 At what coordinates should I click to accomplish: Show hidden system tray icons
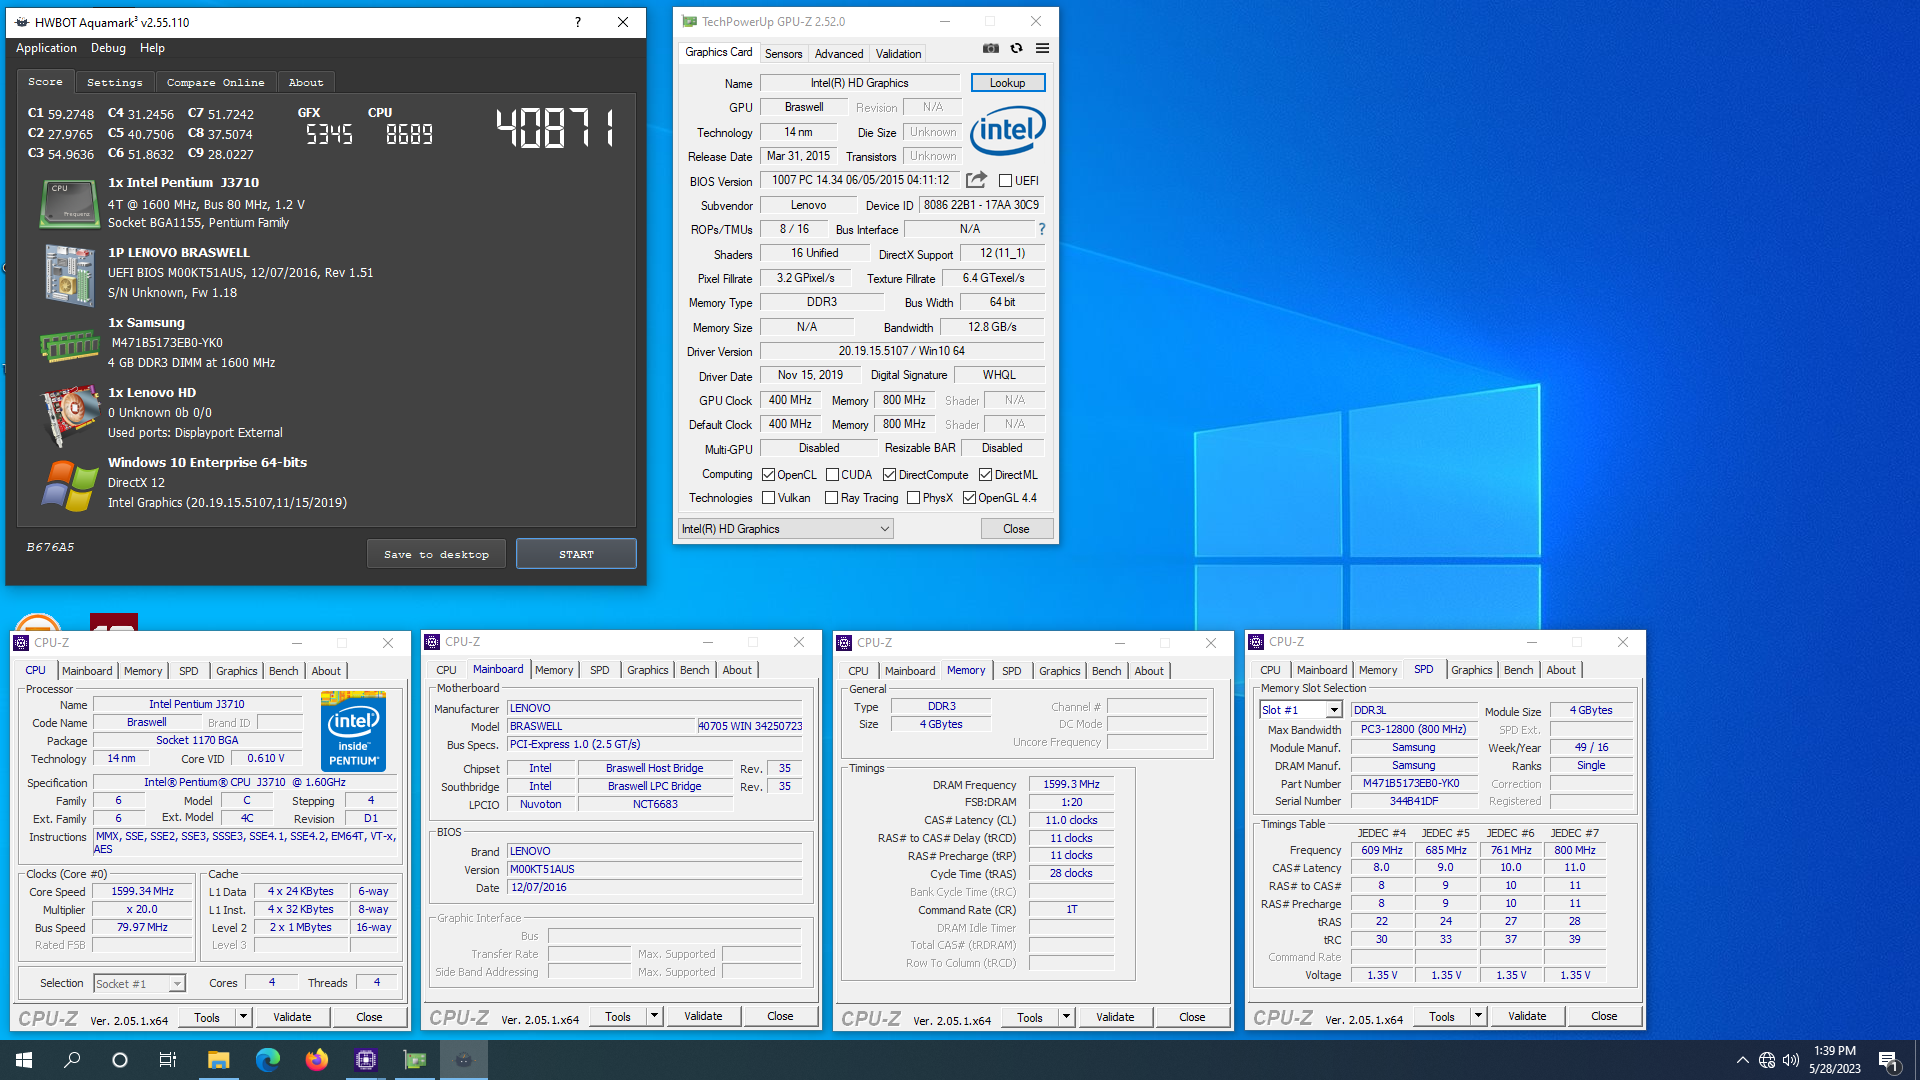[1743, 1060]
